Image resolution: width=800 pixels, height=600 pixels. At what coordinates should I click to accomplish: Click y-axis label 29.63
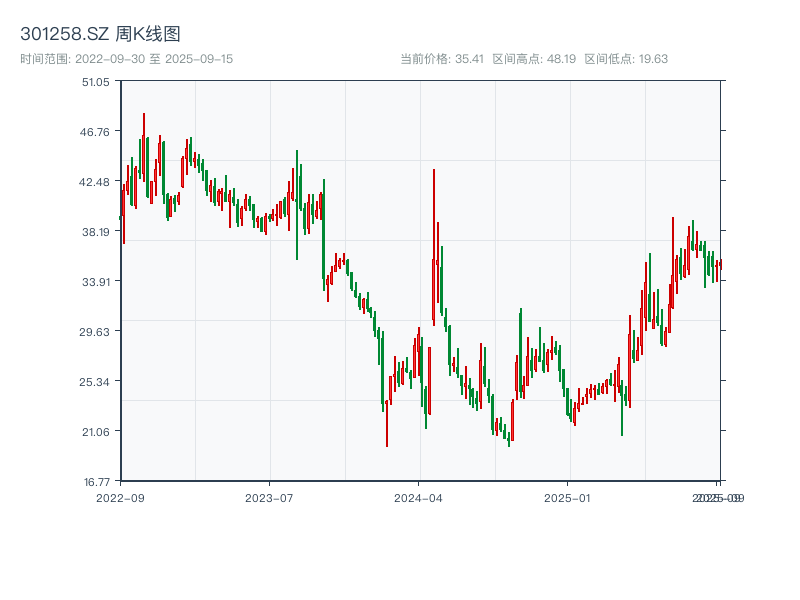tap(94, 332)
